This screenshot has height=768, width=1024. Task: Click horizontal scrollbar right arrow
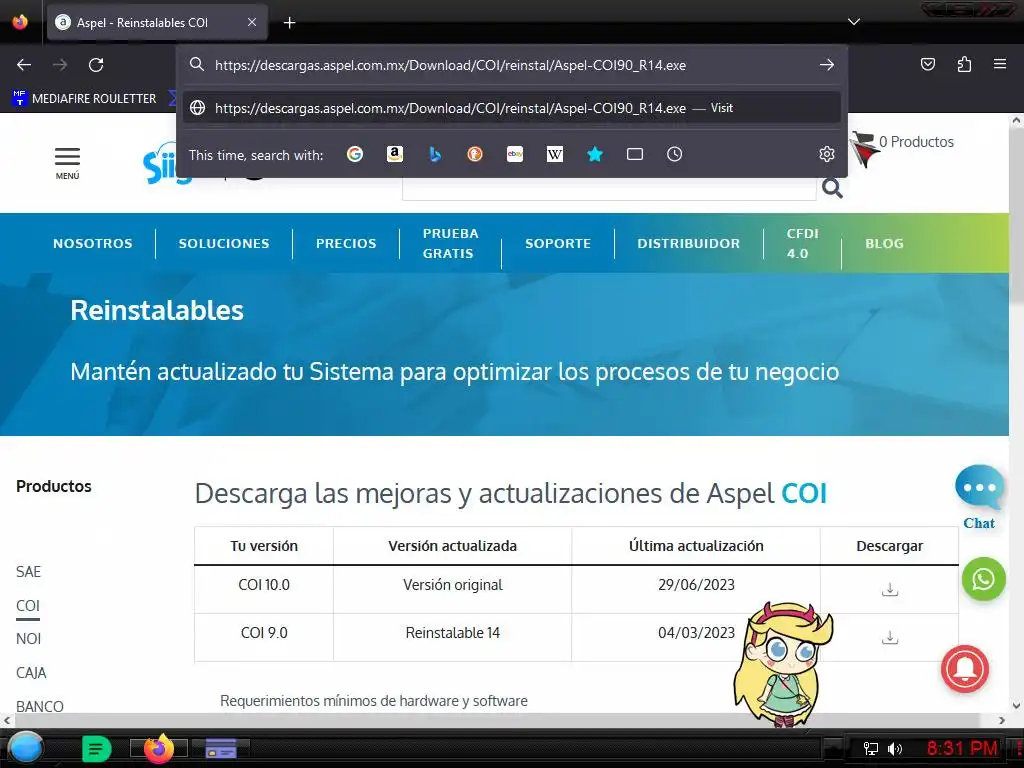[1002, 720]
